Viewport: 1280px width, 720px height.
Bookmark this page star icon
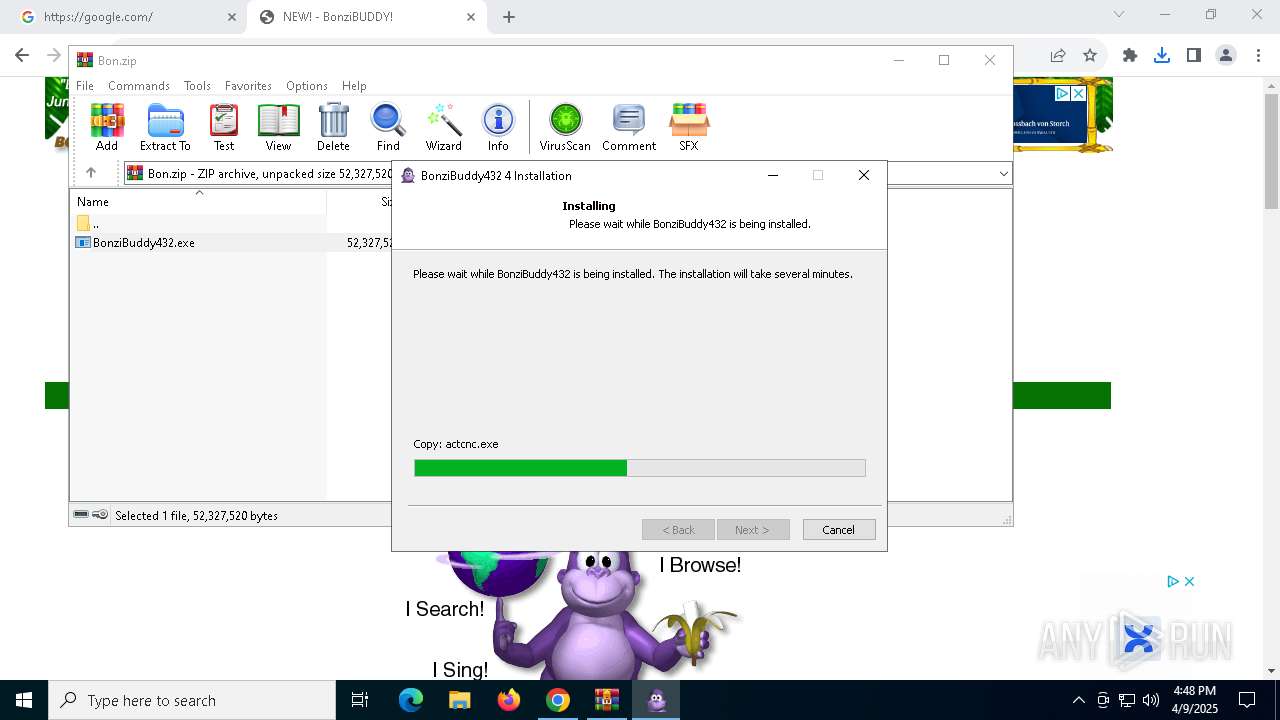1090,55
